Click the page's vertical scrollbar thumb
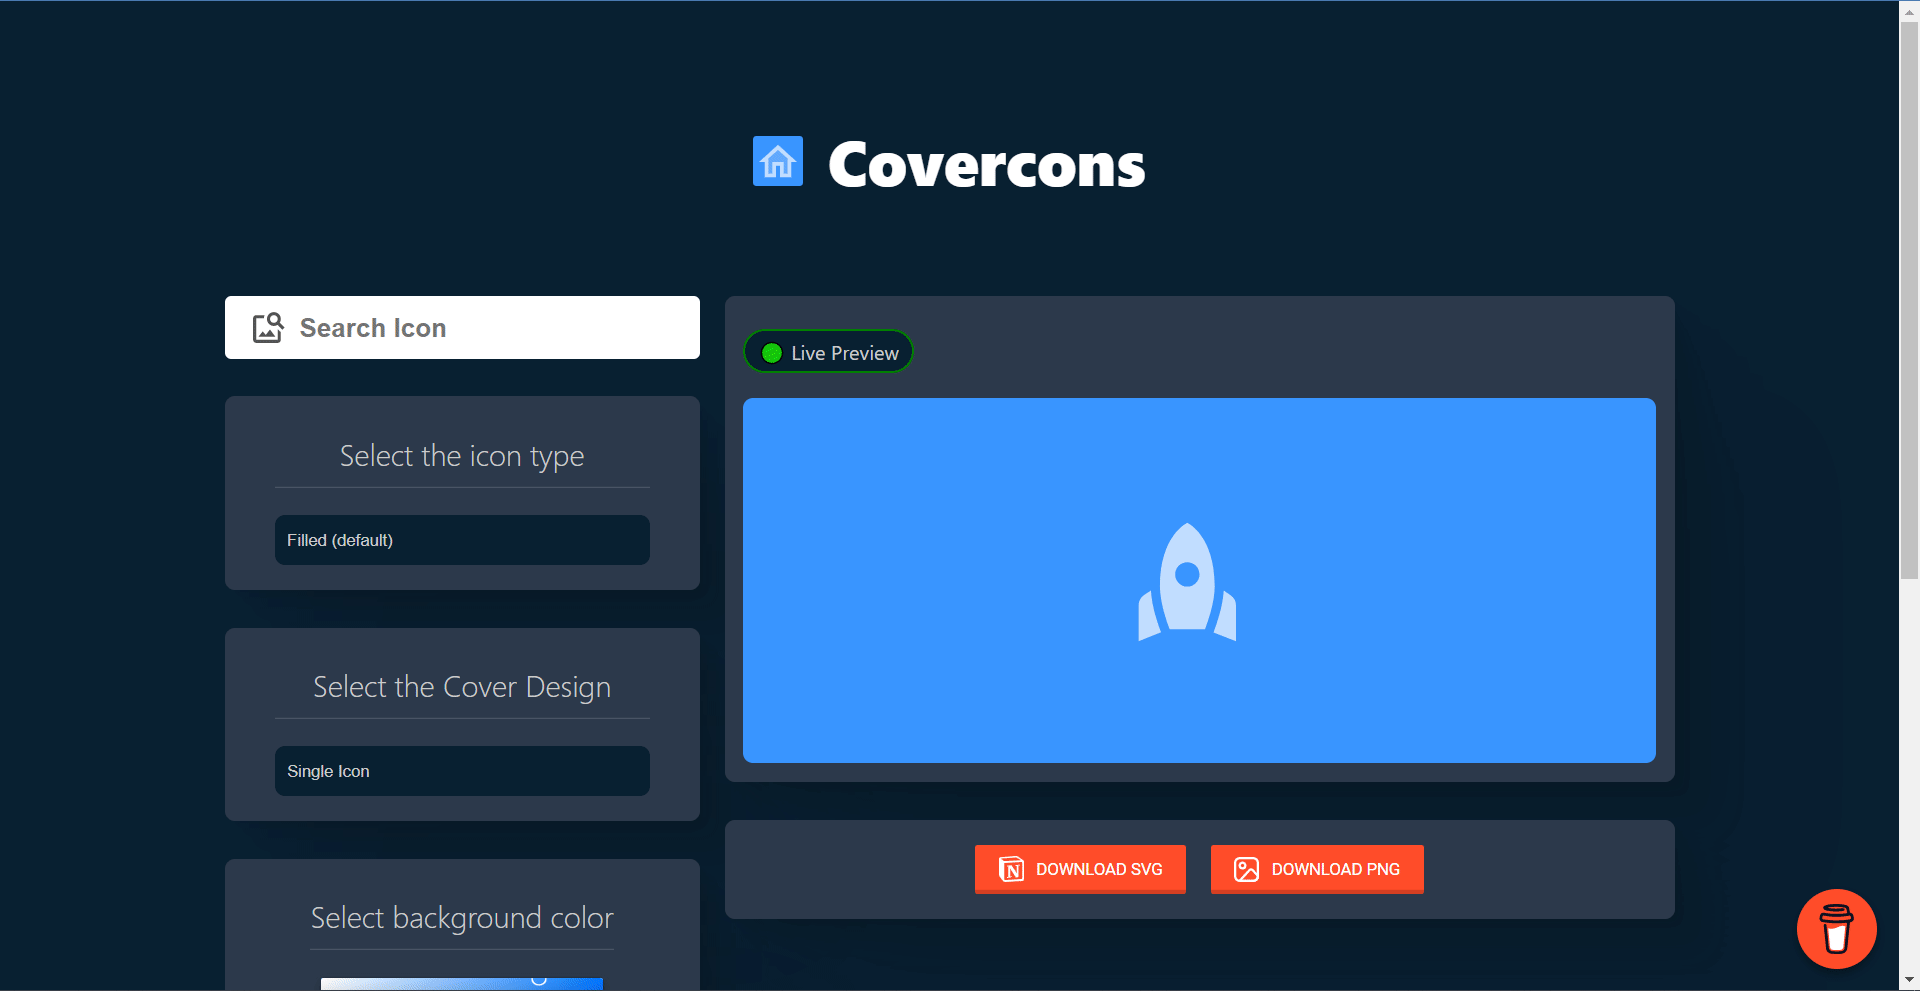This screenshot has width=1920, height=991. [1909, 300]
